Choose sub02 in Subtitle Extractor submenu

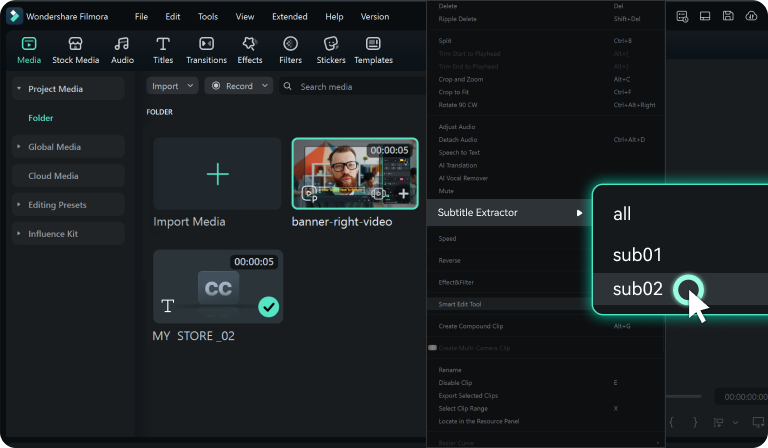pyautogui.click(x=680, y=289)
